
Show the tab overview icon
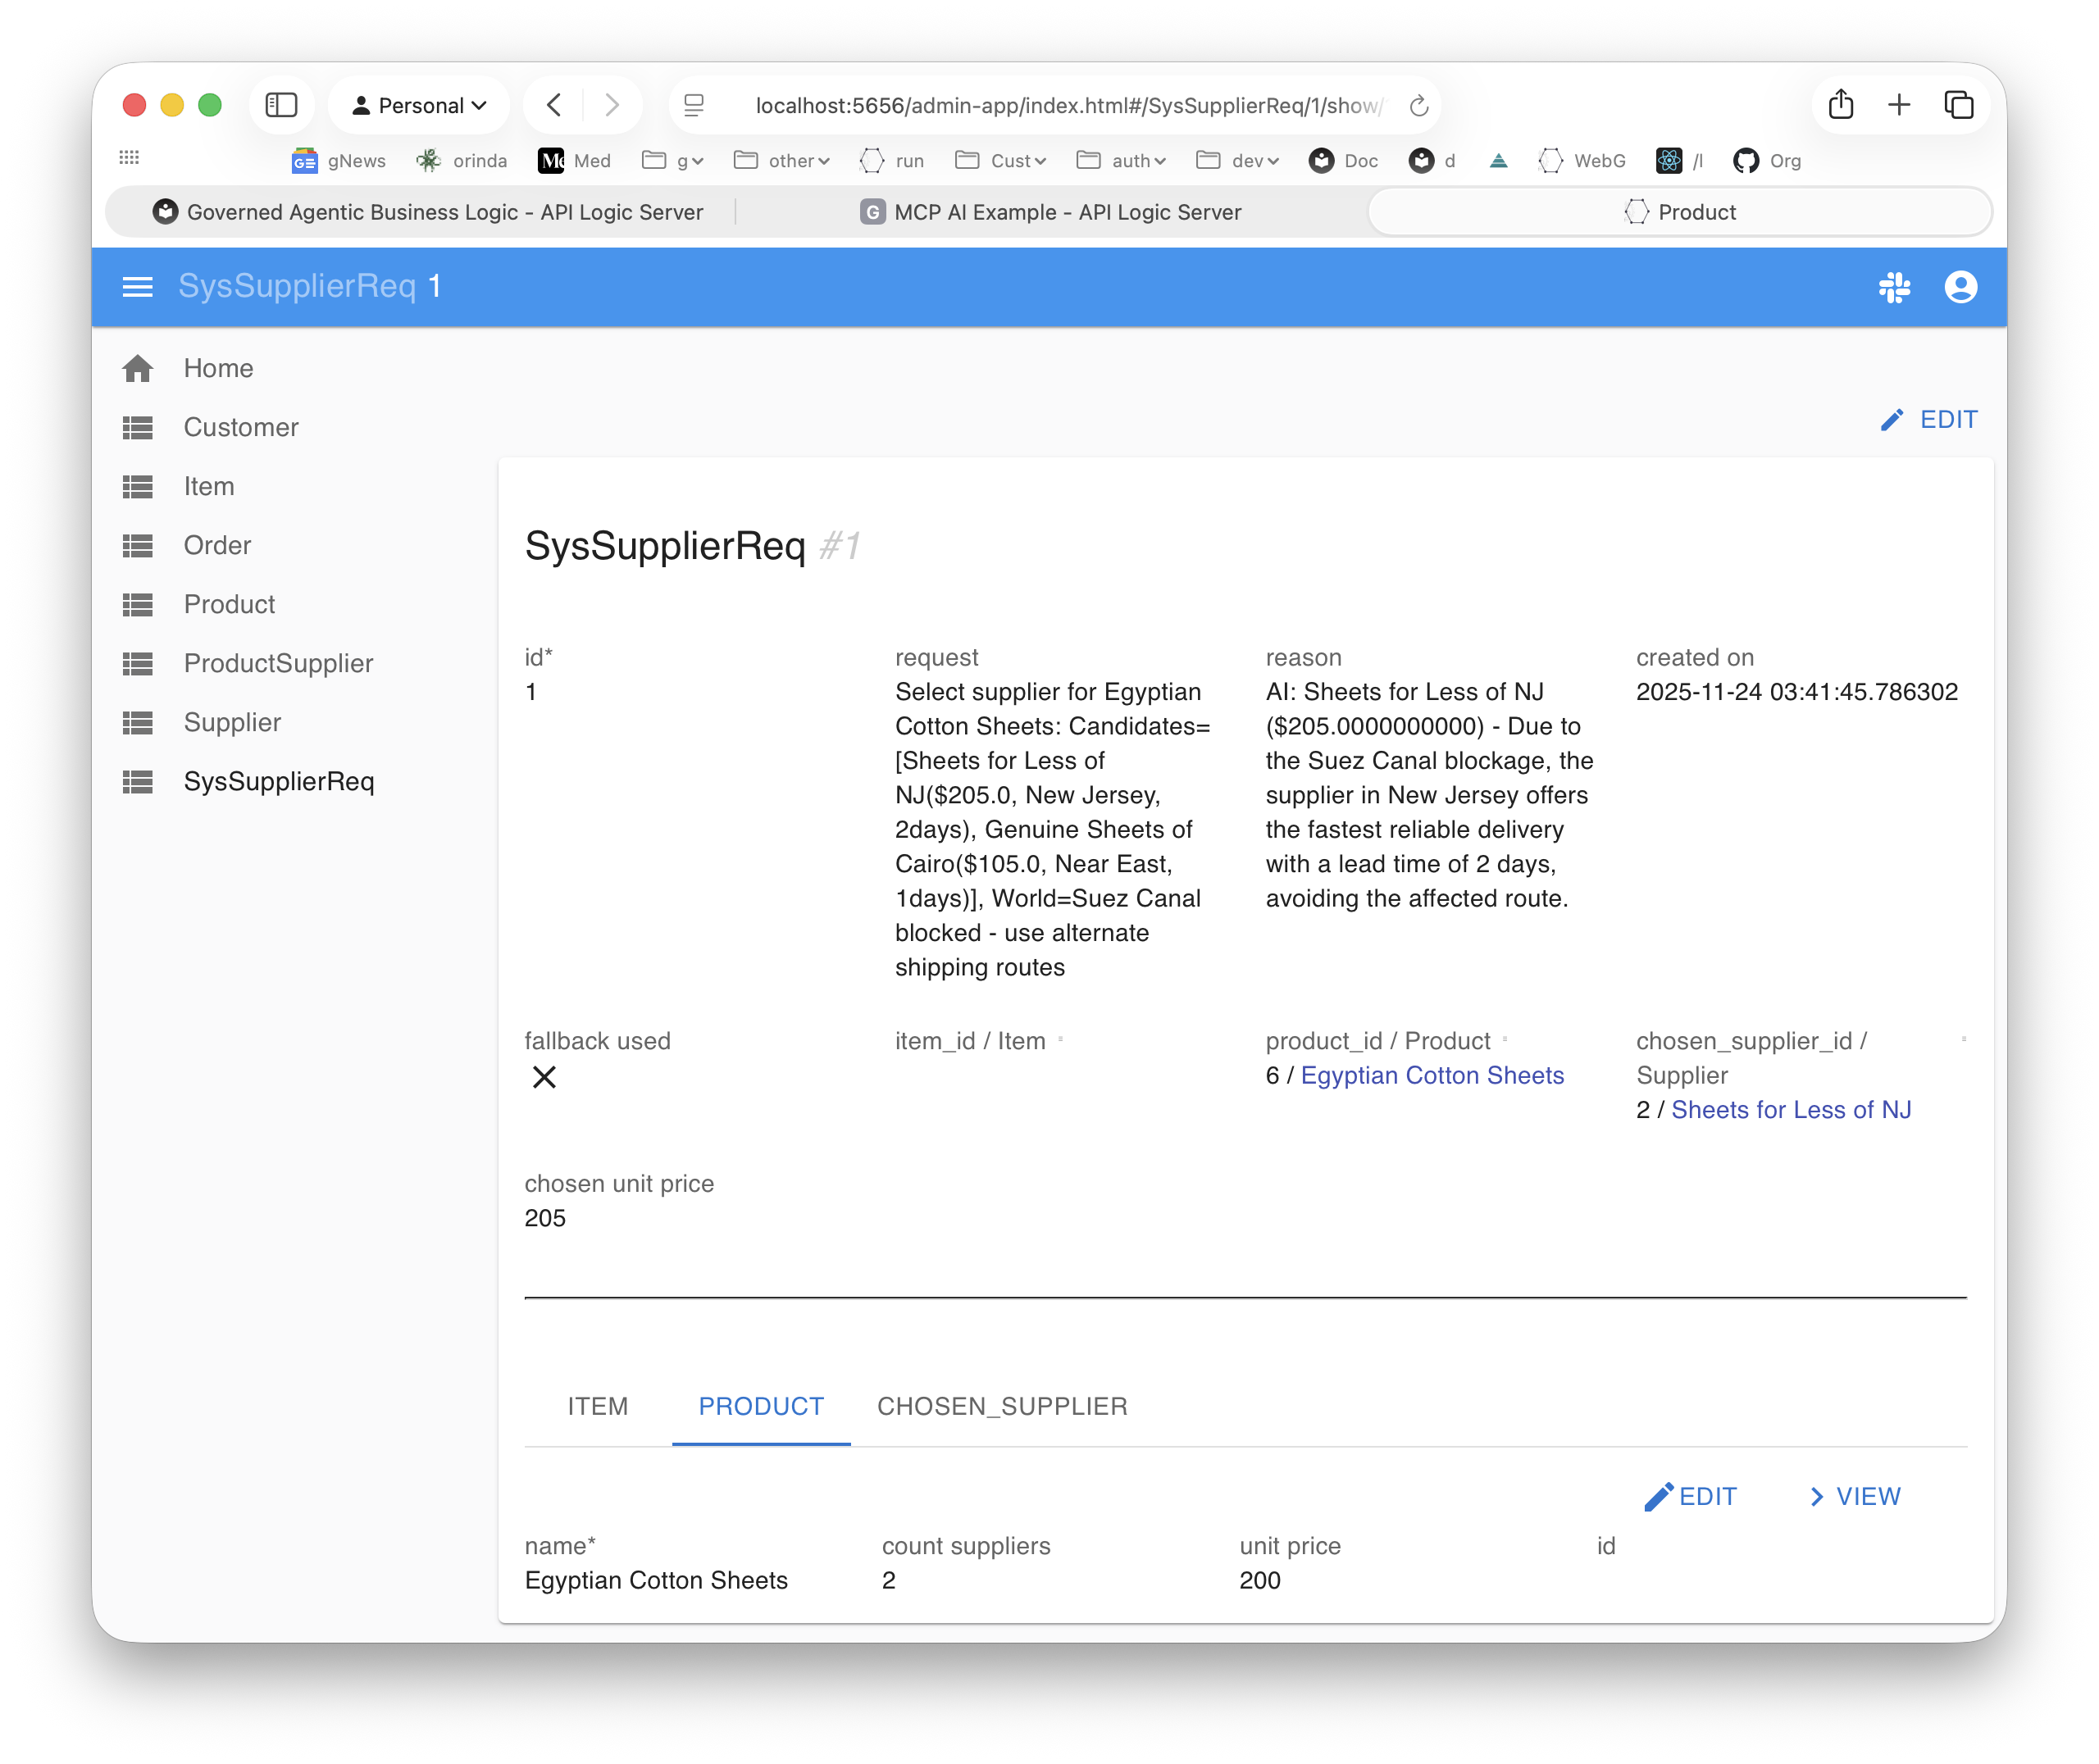click(1958, 105)
